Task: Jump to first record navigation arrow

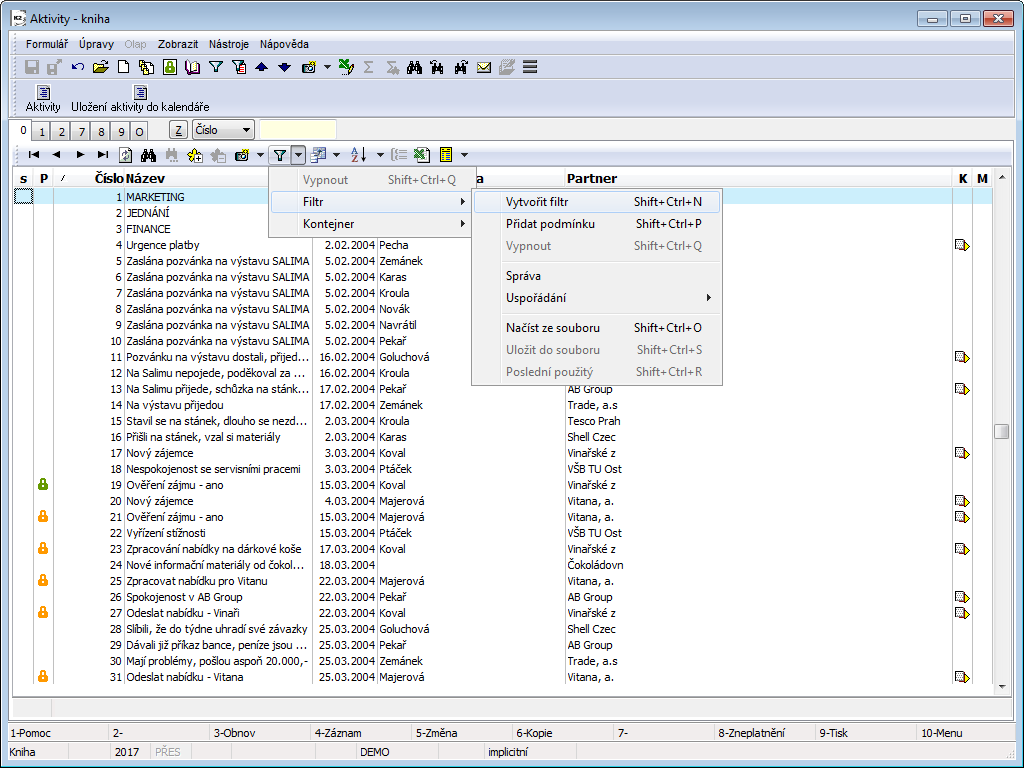Action: click(x=34, y=155)
